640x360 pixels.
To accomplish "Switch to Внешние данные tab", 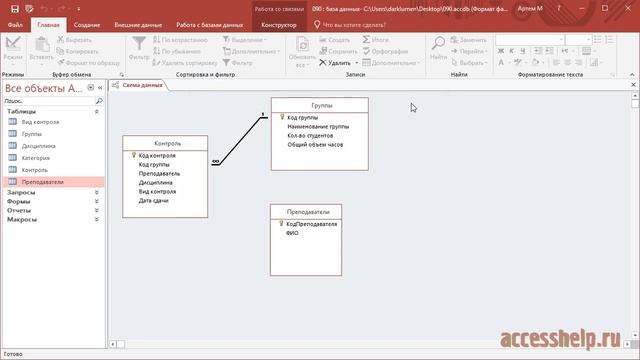I will pyautogui.click(x=138, y=25).
